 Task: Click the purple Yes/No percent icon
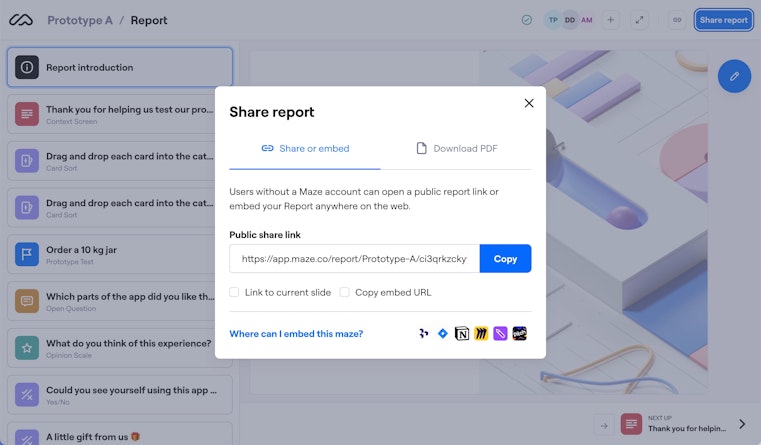pos(27,395)
